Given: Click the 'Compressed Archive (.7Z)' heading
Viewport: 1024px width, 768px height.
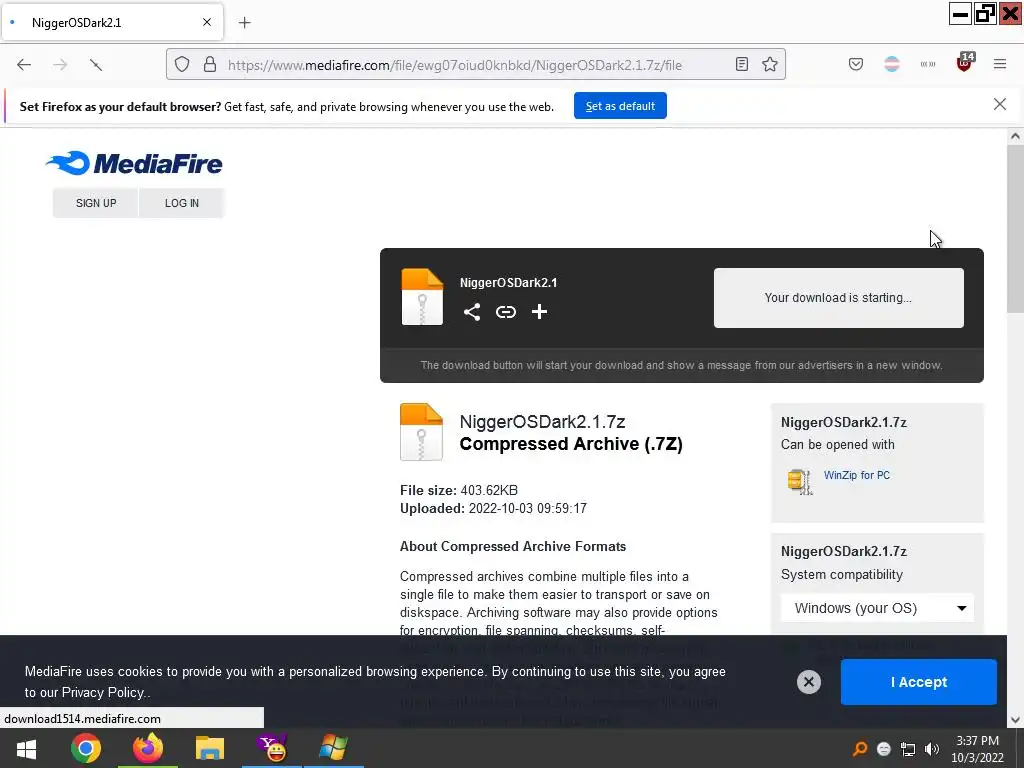Looking at the screenshot, I should (571, 444).
